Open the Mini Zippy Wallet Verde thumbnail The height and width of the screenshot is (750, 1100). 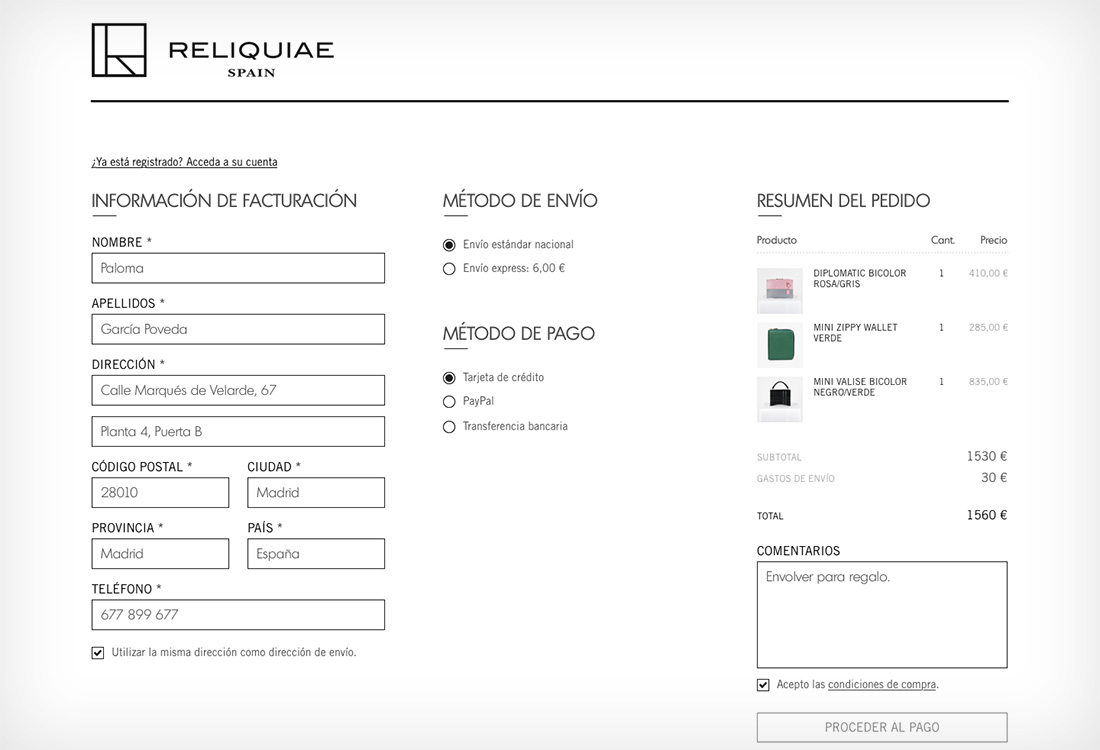pos(779,344)
